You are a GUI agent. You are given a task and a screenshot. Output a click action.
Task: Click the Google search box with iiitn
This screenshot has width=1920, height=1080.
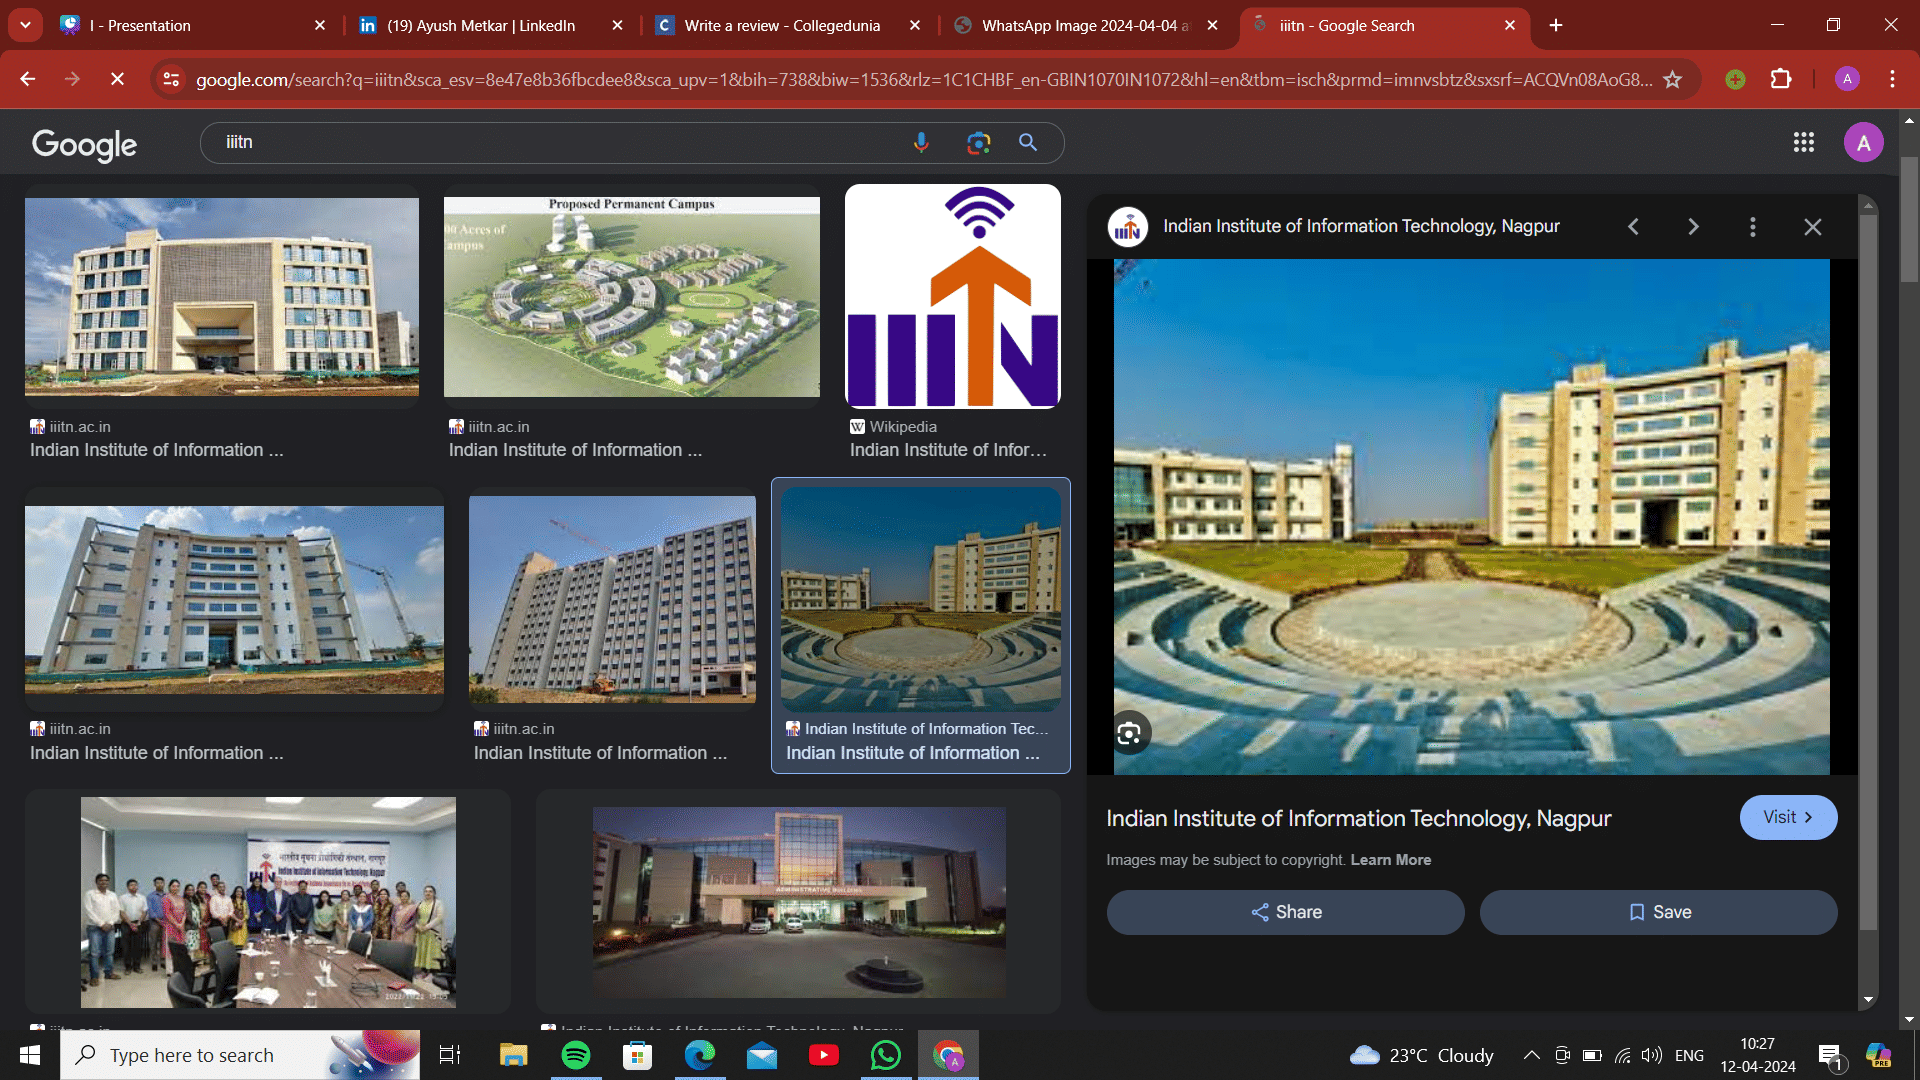pos(560,142)
